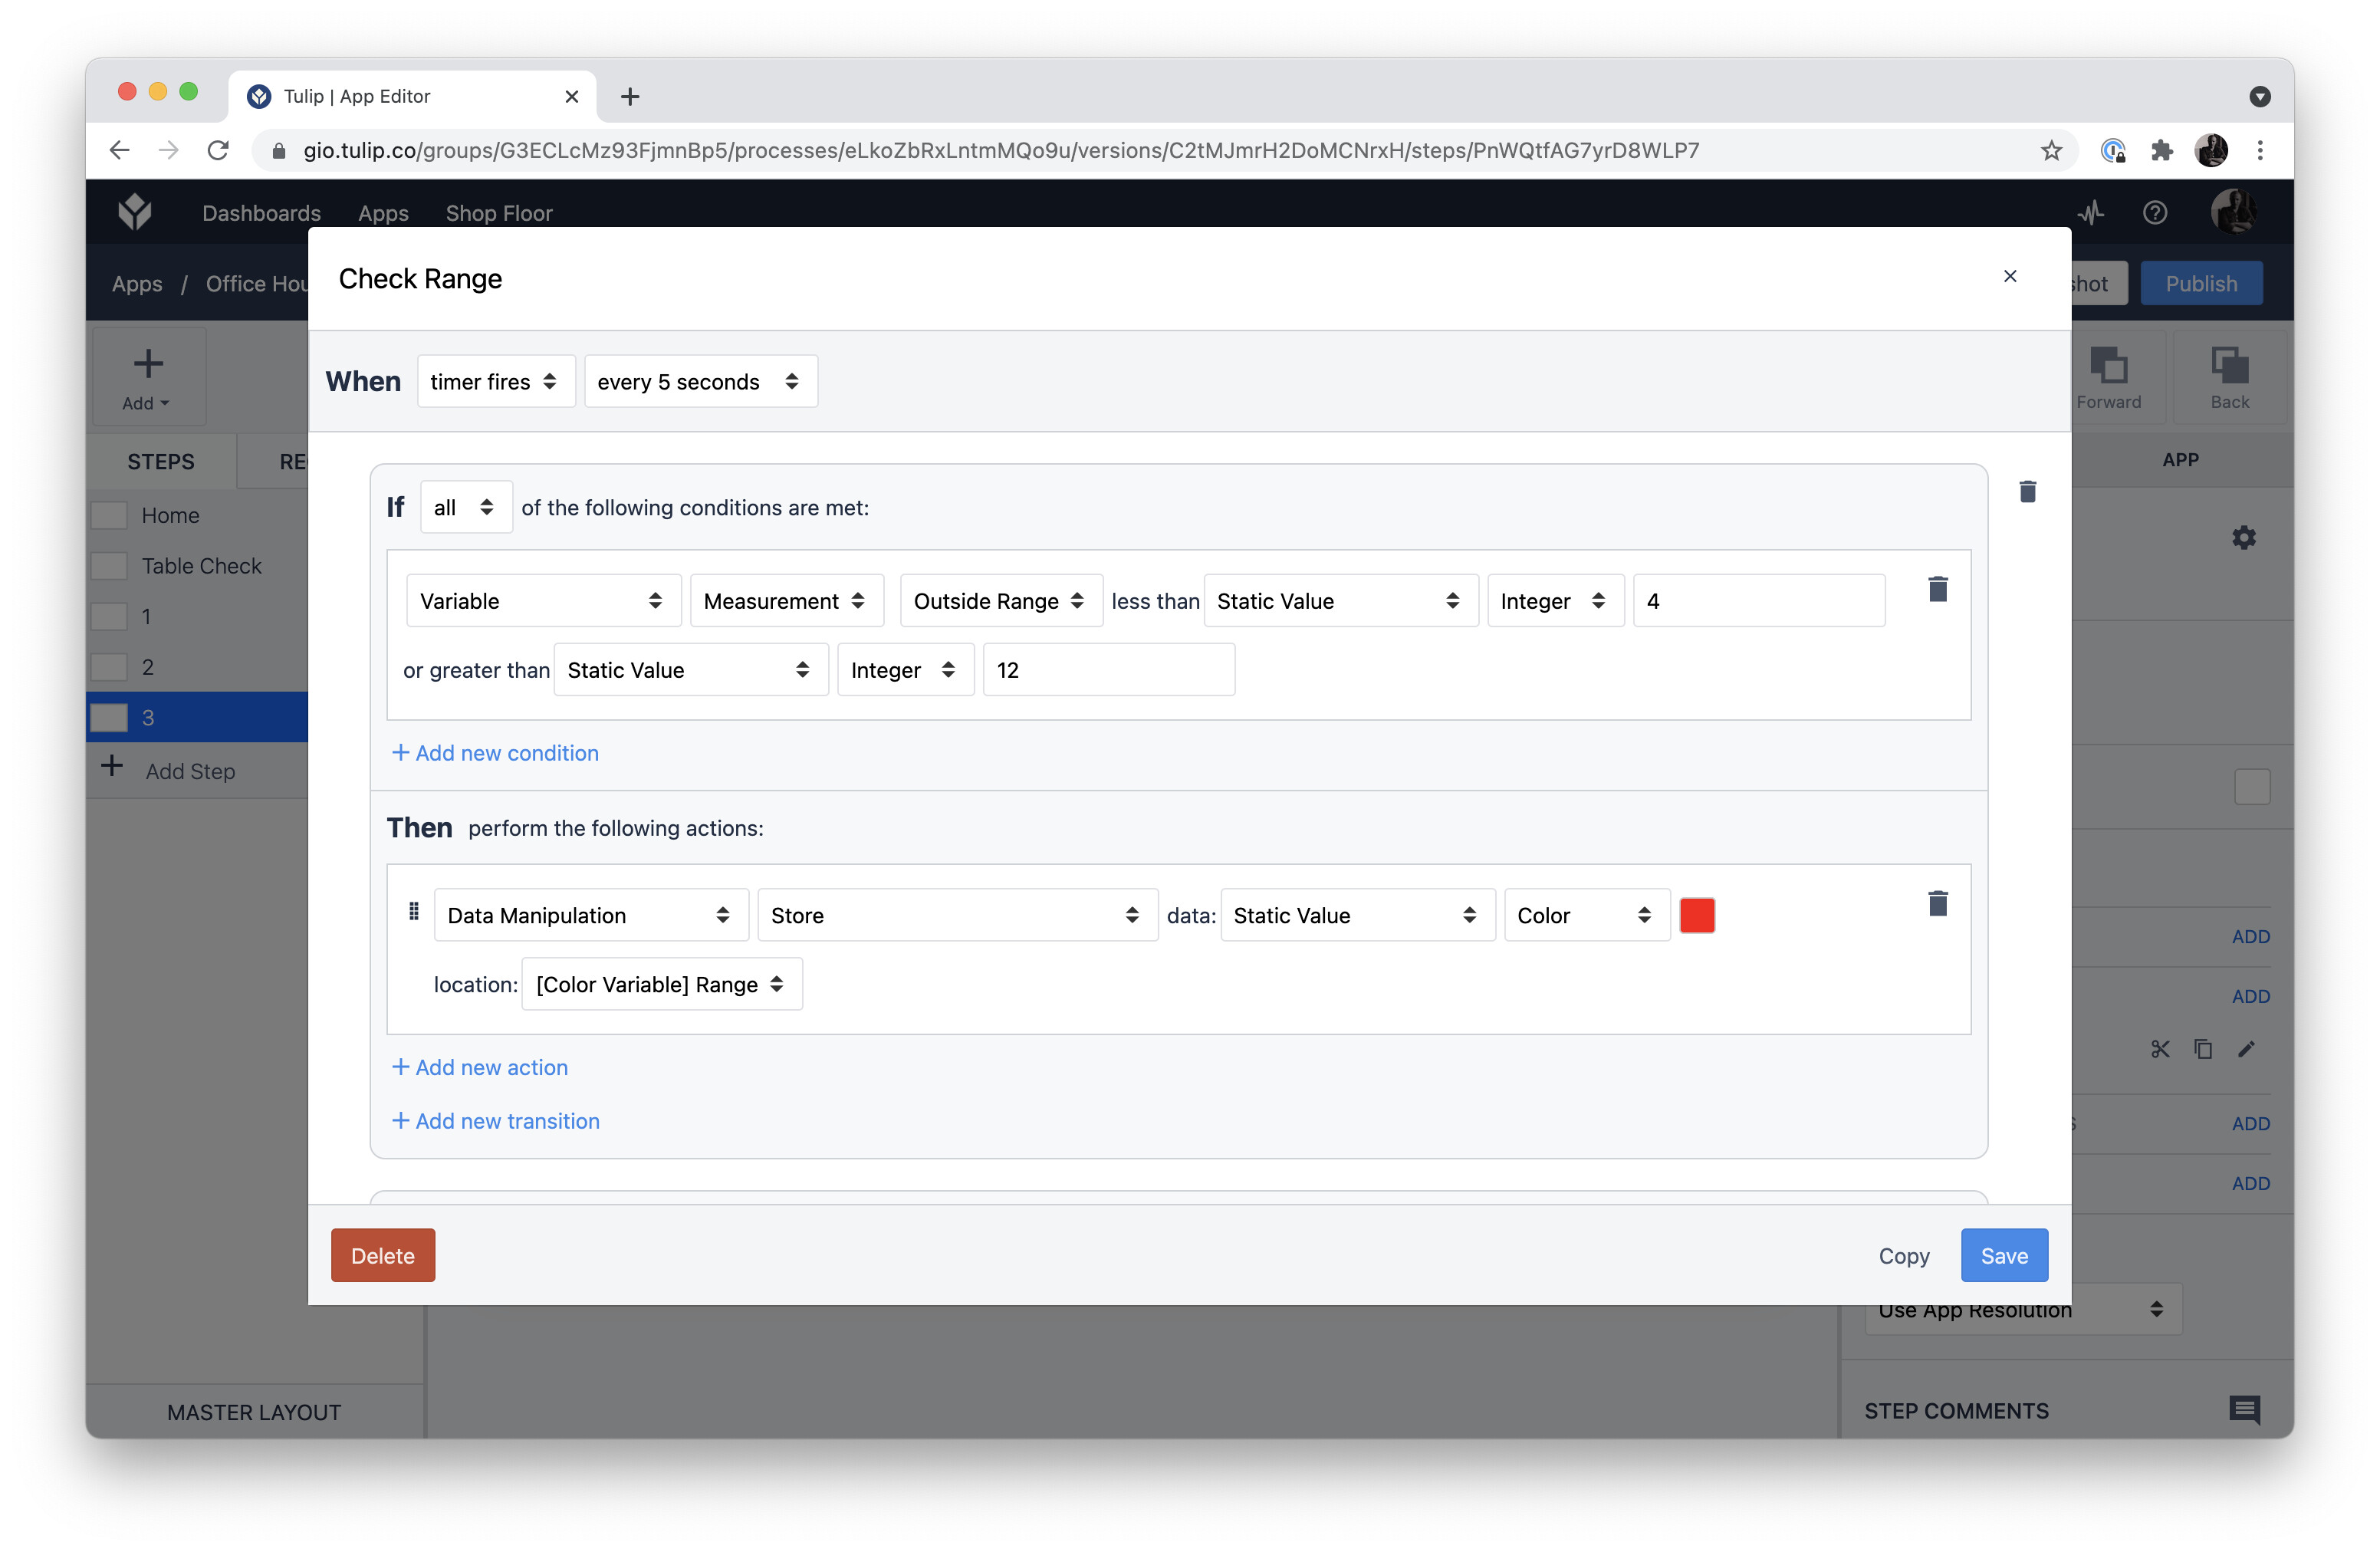Open the 'timer fires' trigger dropdown

(495, 381)
